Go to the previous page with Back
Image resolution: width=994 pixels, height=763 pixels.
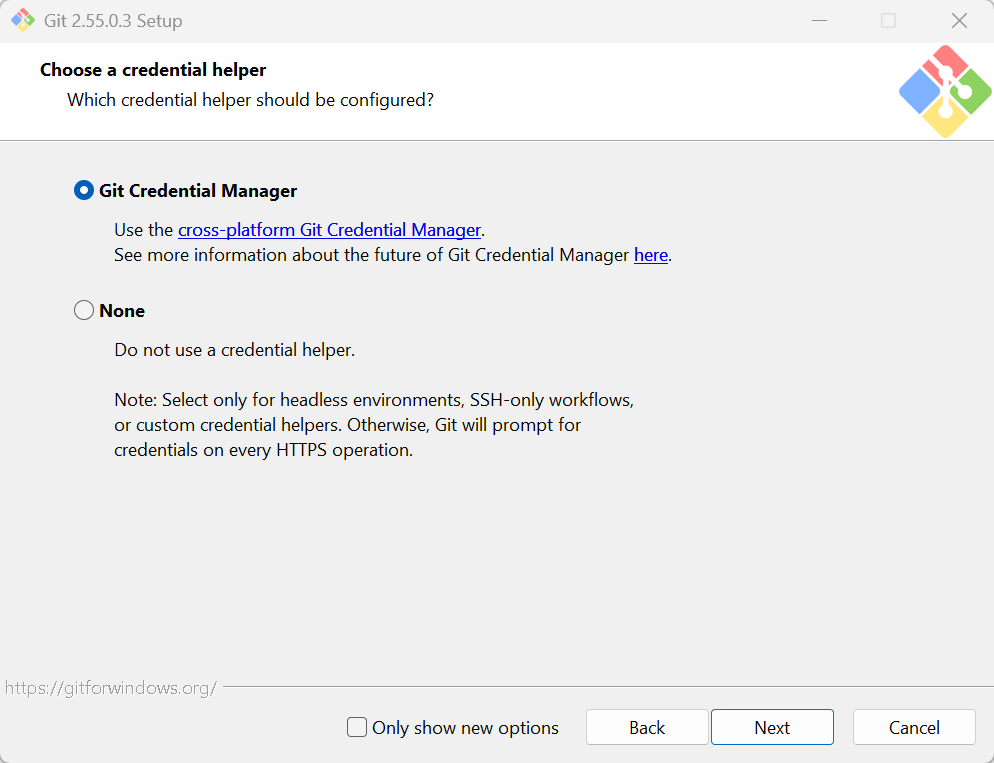point(647,727)
